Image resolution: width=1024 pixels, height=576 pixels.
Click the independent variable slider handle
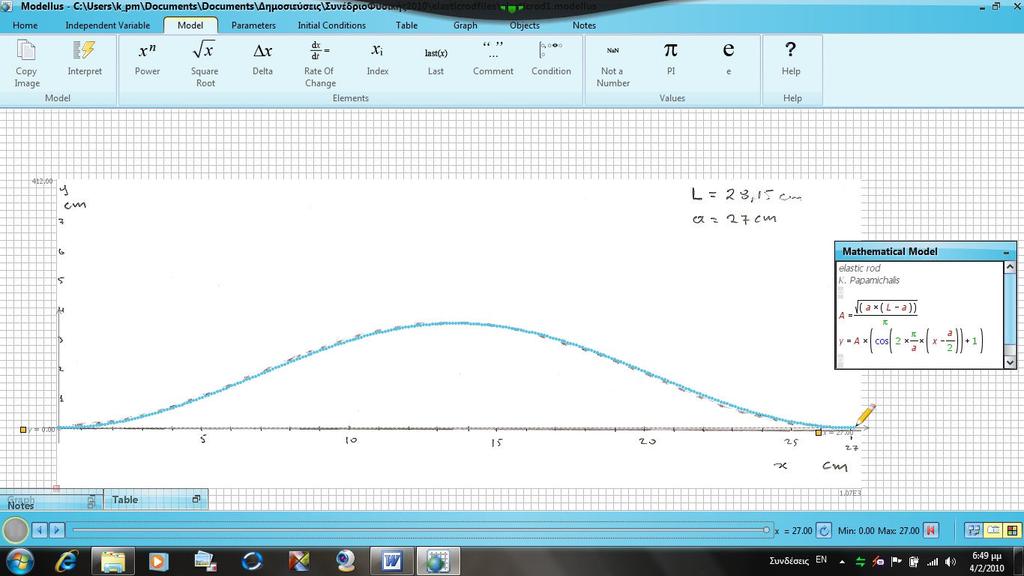click(766, 530)
